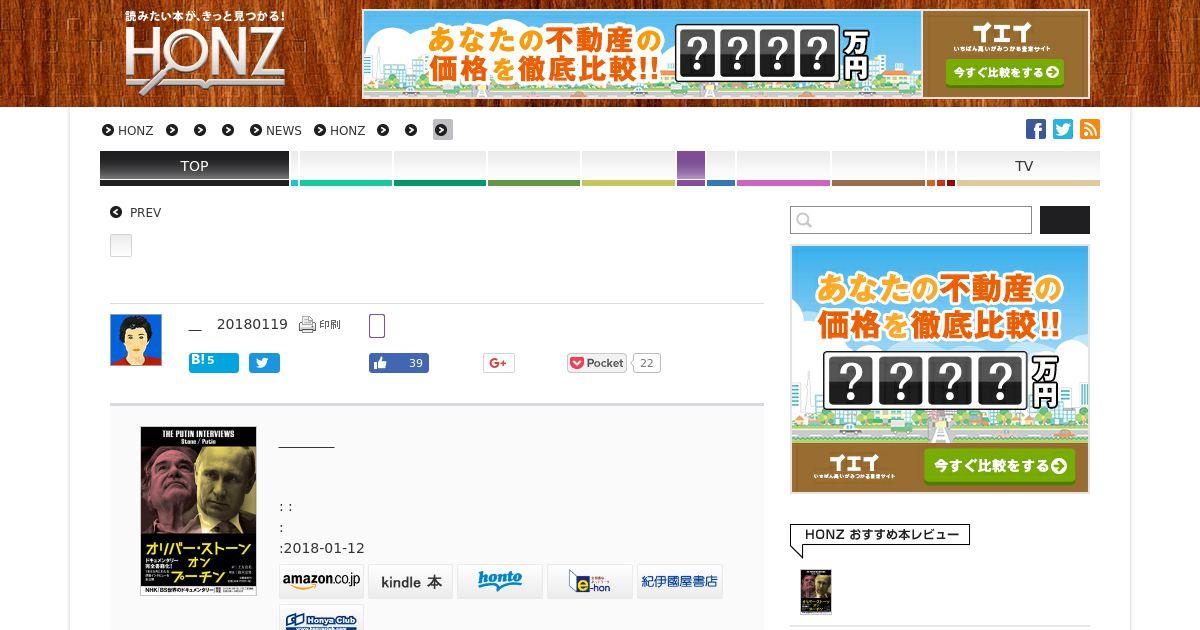Open the Honya Club store button
Screen dimensions: 1200x630
[x=321, y=618]
